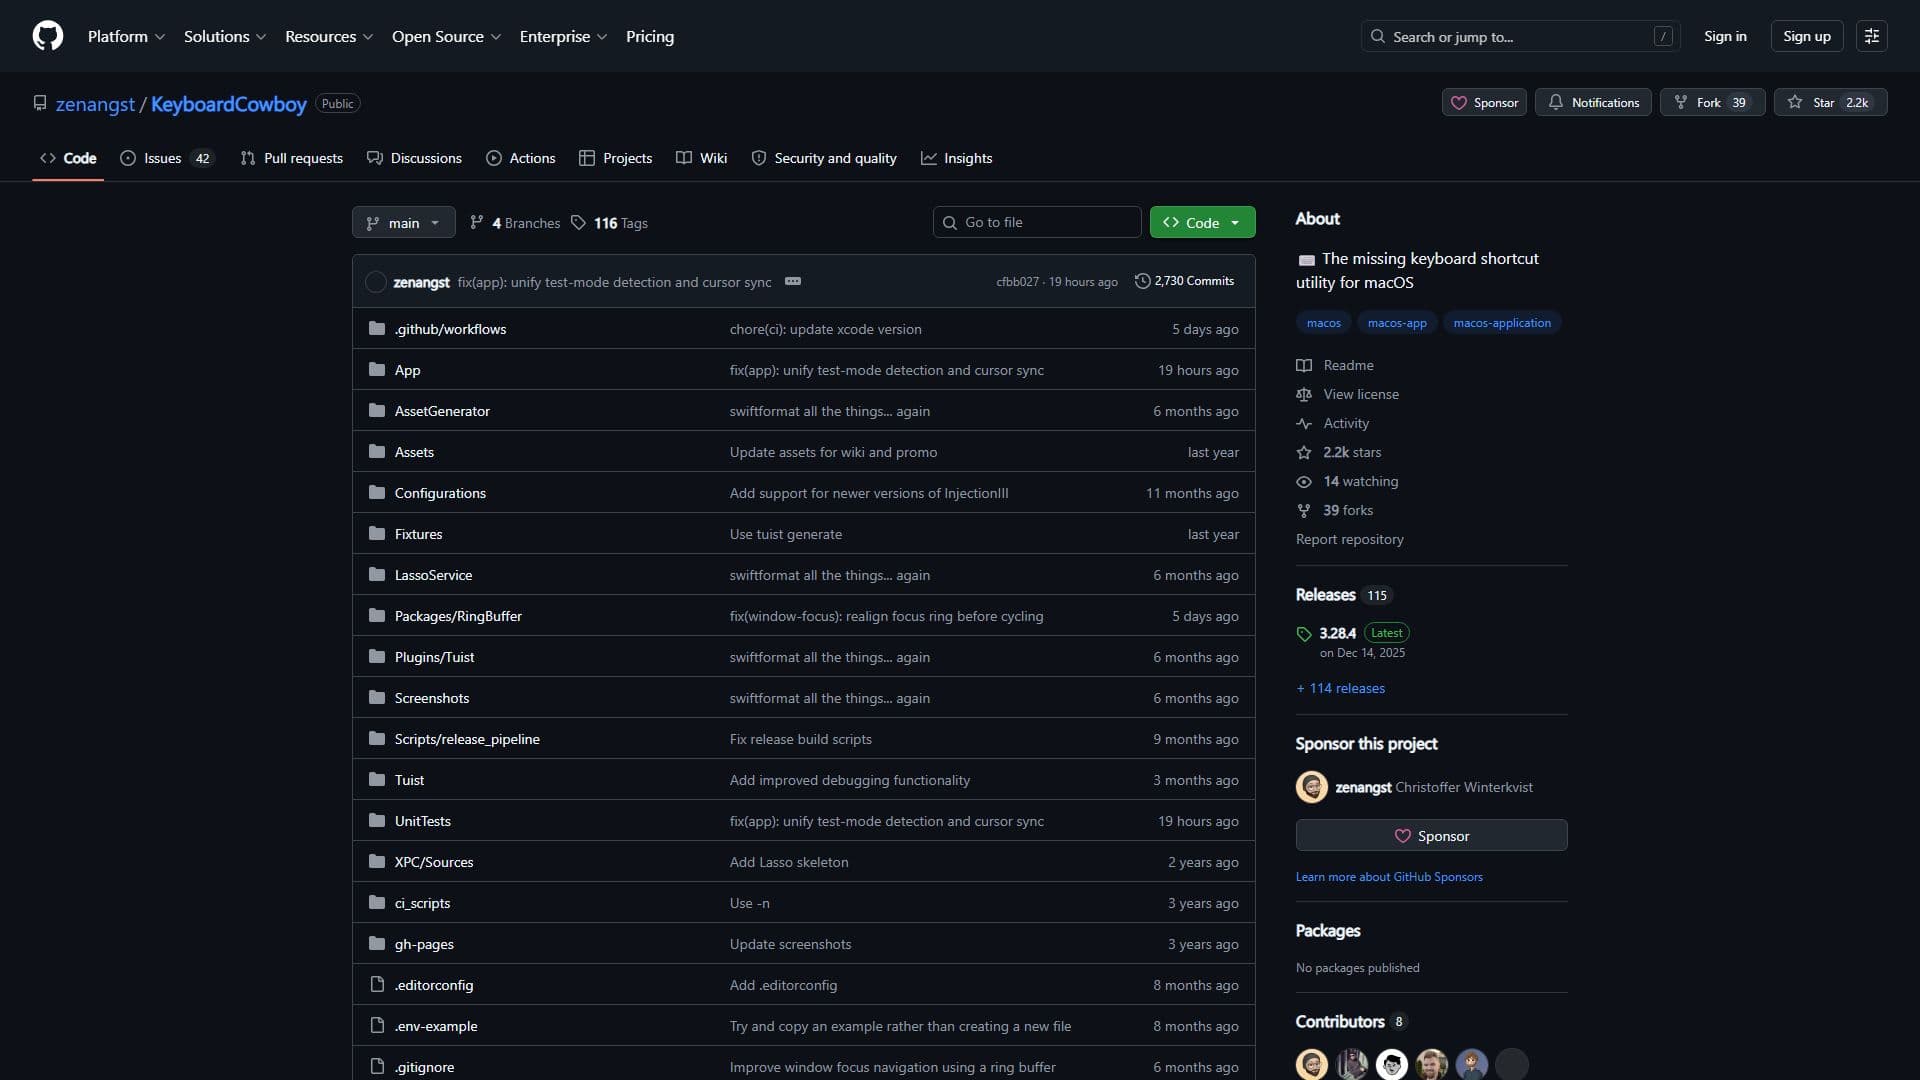Click the Sponsor button under Sponsor this project
The height and width of the screenshot is (1080, 1920).
pyautogui.click(x=1431, y=836)
